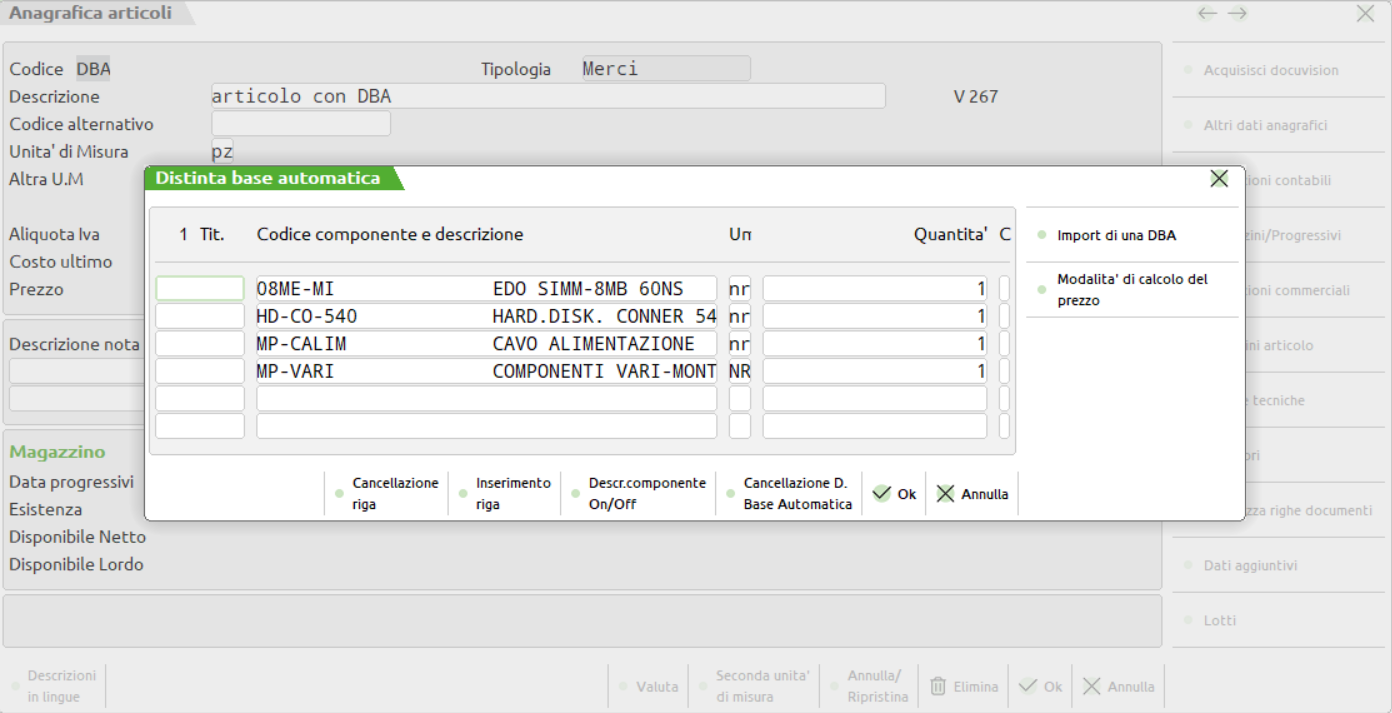Close the Distinta base automatica dialog
This screenshot has width=1392, height=713.
[1218, 179]
